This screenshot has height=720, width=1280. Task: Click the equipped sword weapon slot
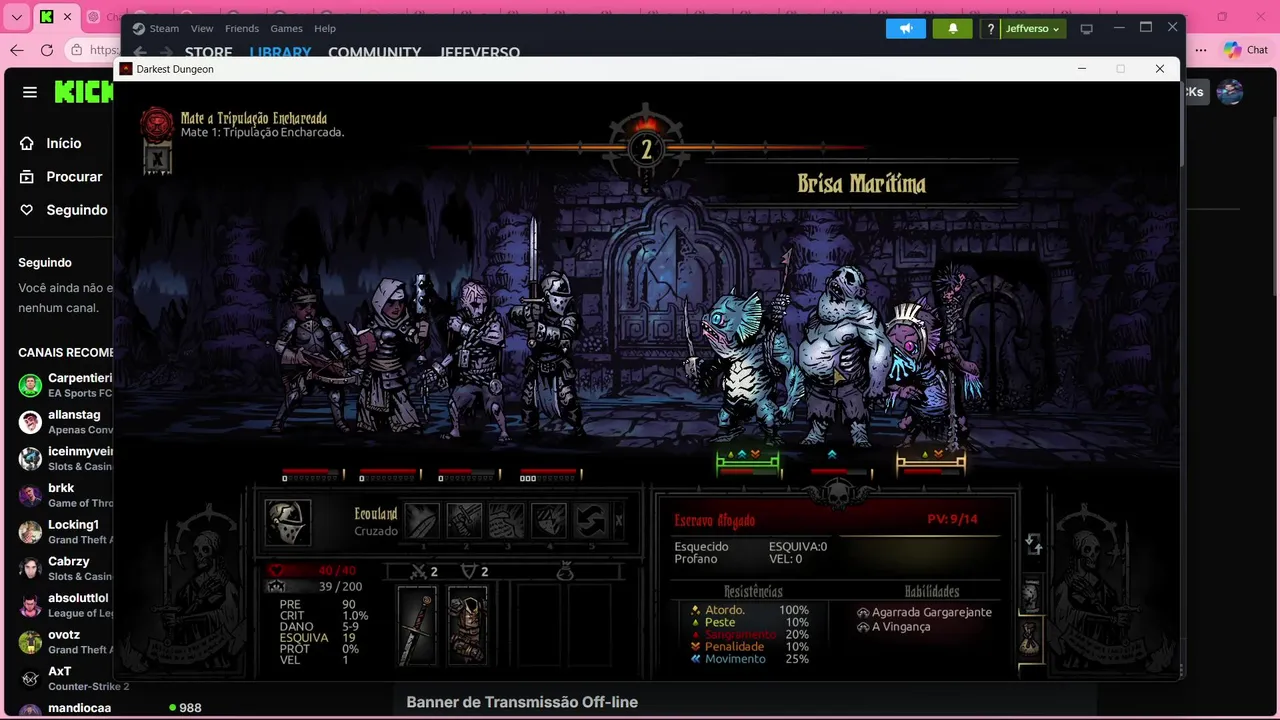418,626
